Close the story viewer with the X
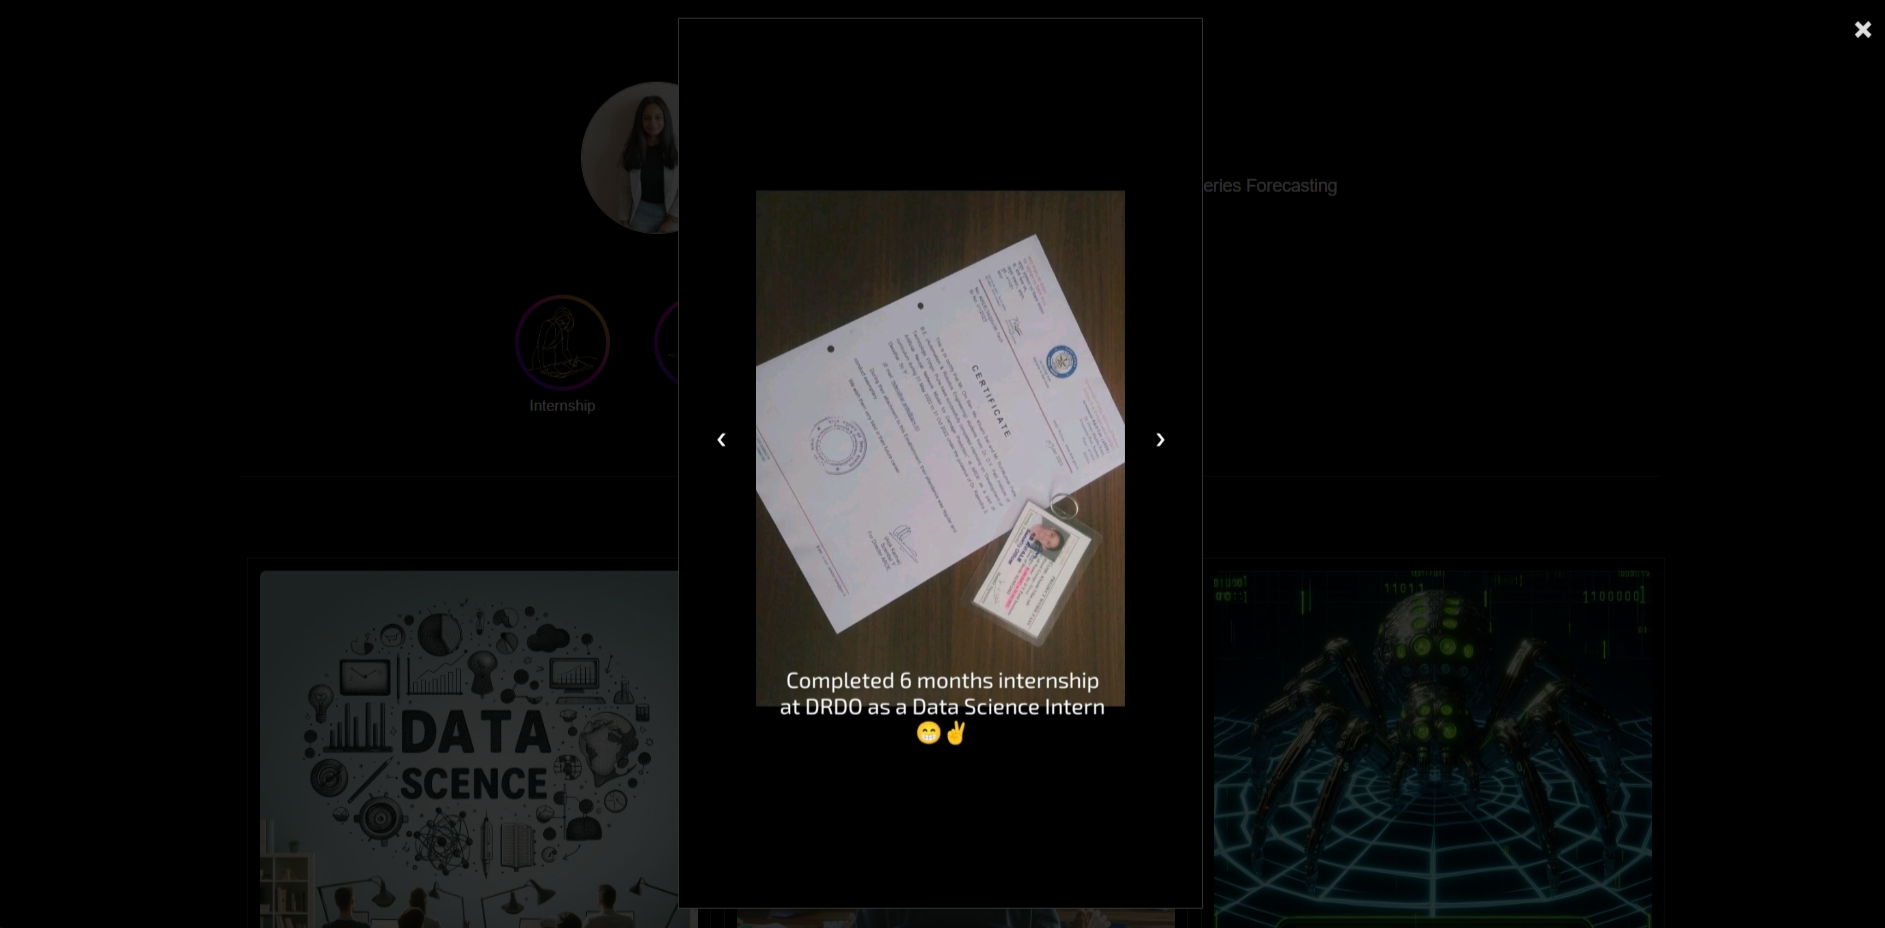The width and height of the screenshot is (1885, 928). [x=1862, y=30]
